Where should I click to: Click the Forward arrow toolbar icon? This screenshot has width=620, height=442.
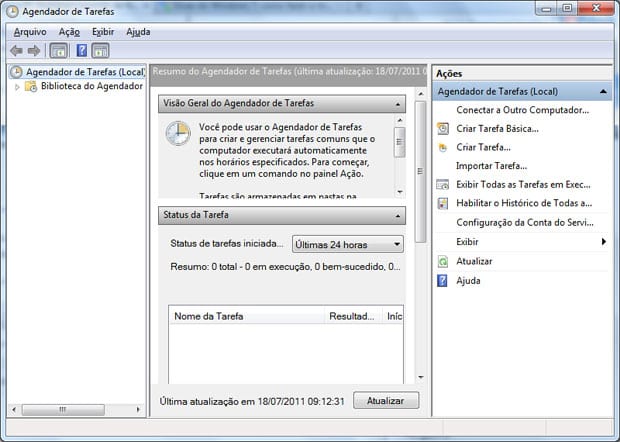34,51
